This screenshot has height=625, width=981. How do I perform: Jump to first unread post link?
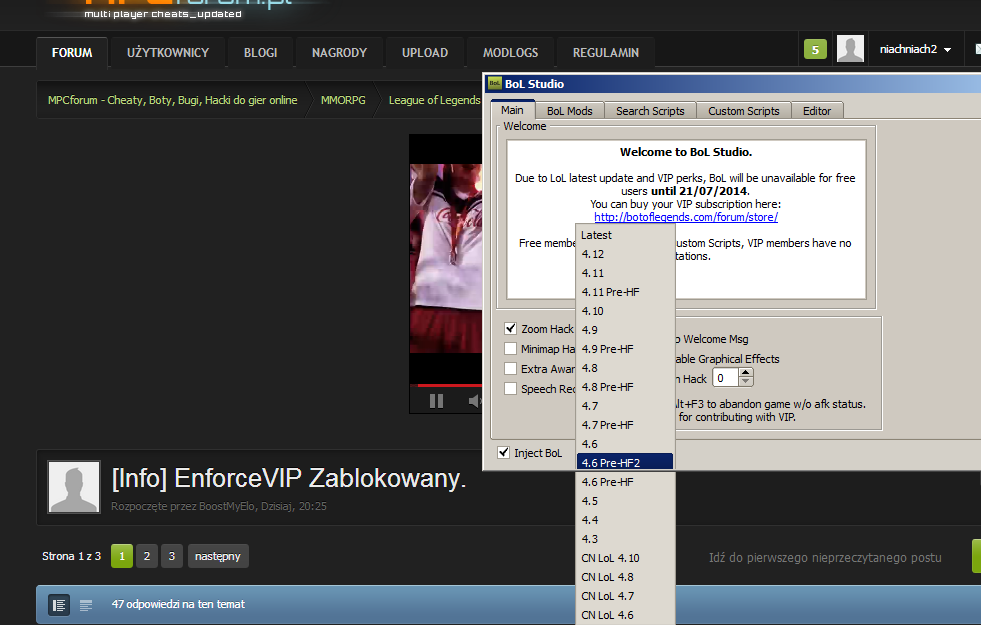point(825,557)
